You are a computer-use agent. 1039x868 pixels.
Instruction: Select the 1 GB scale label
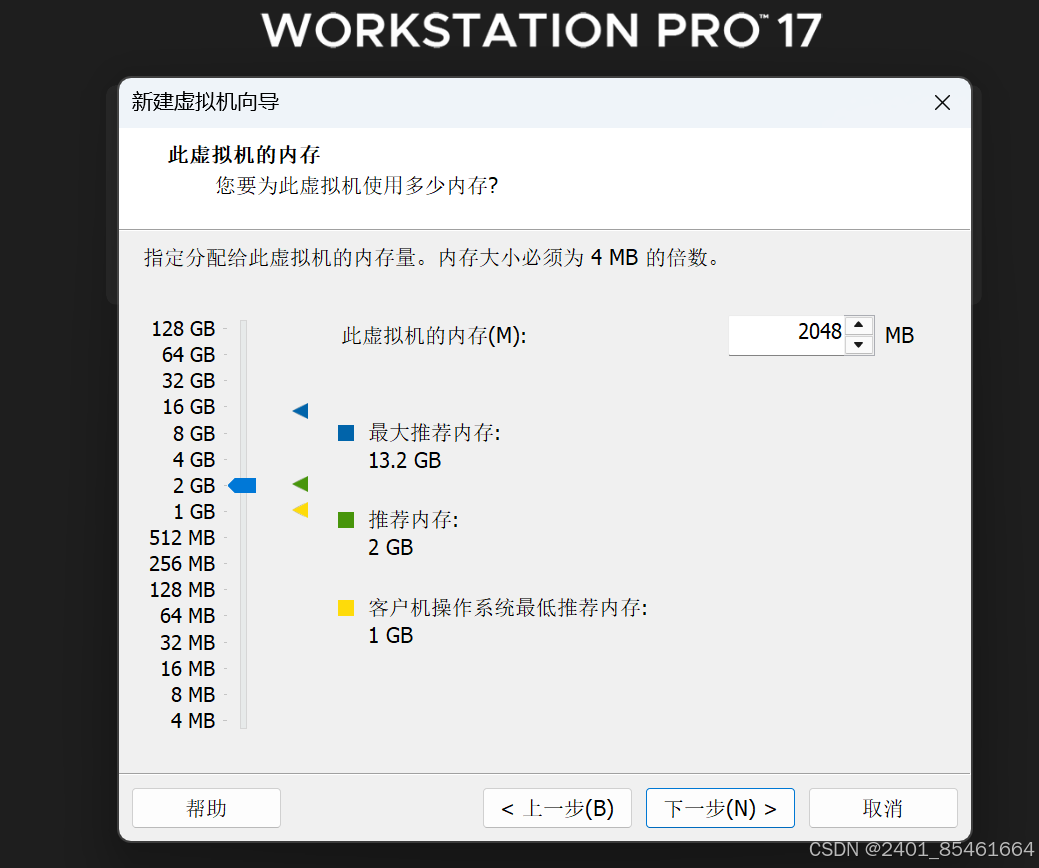194,512
